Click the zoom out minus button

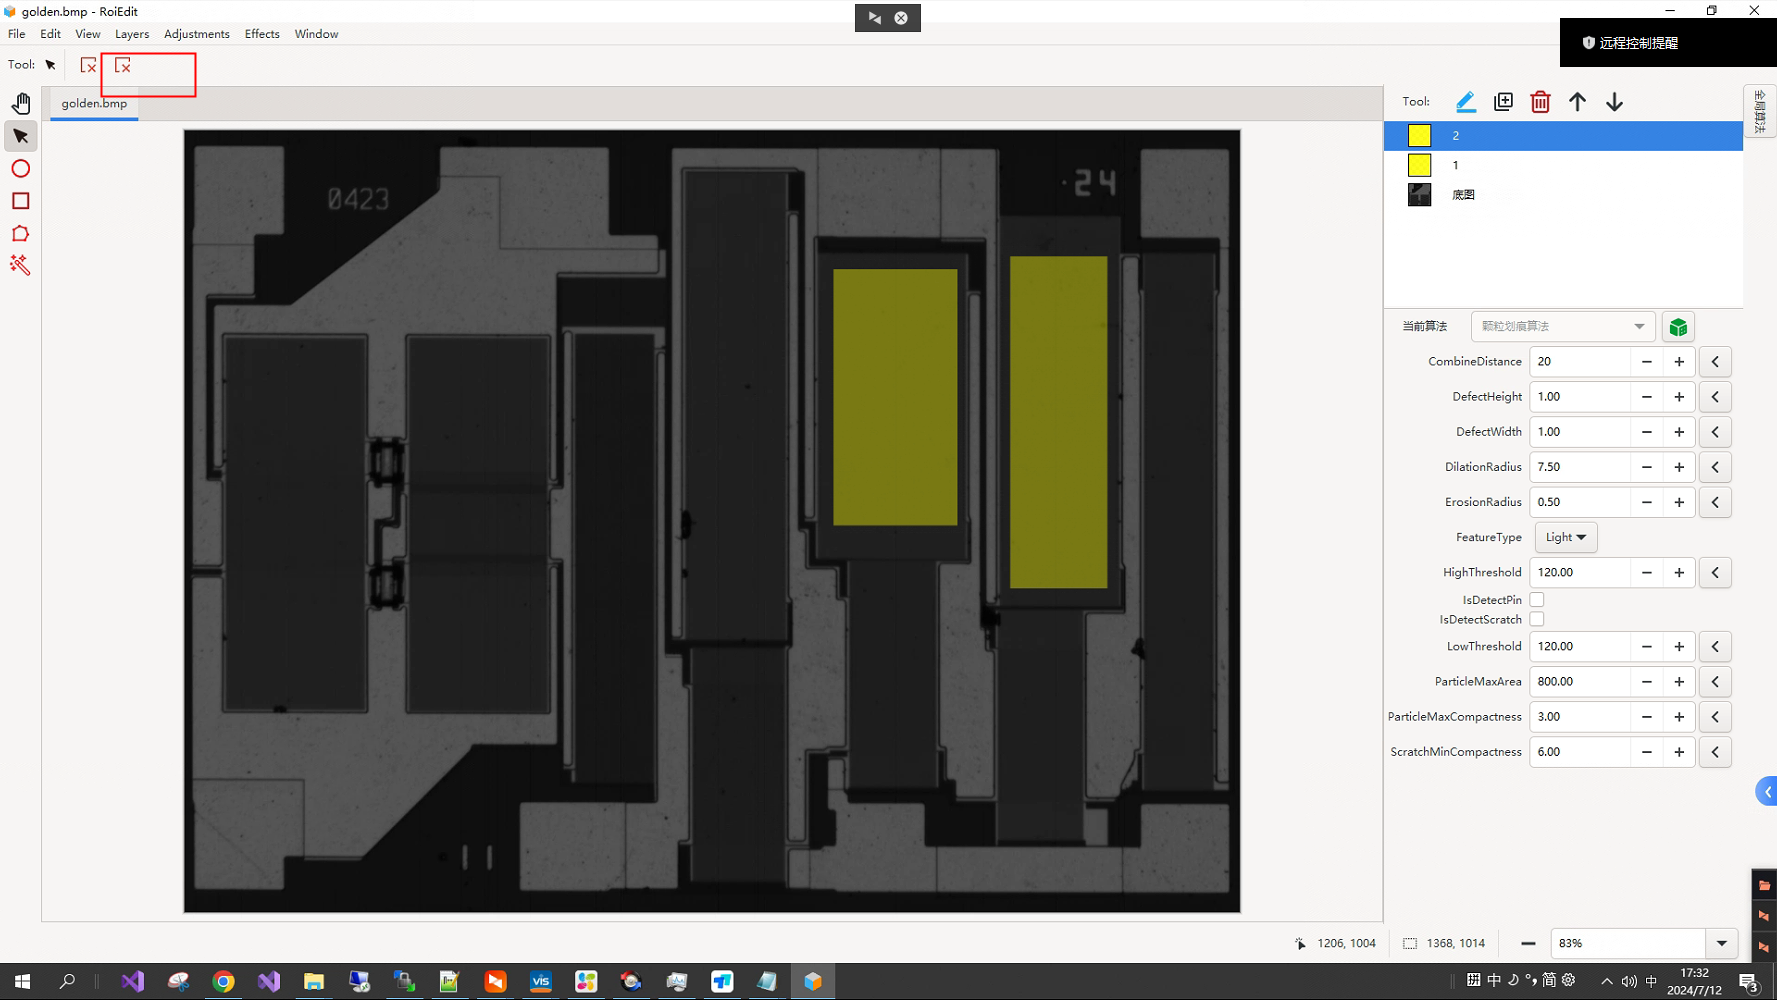point(1528,943)
